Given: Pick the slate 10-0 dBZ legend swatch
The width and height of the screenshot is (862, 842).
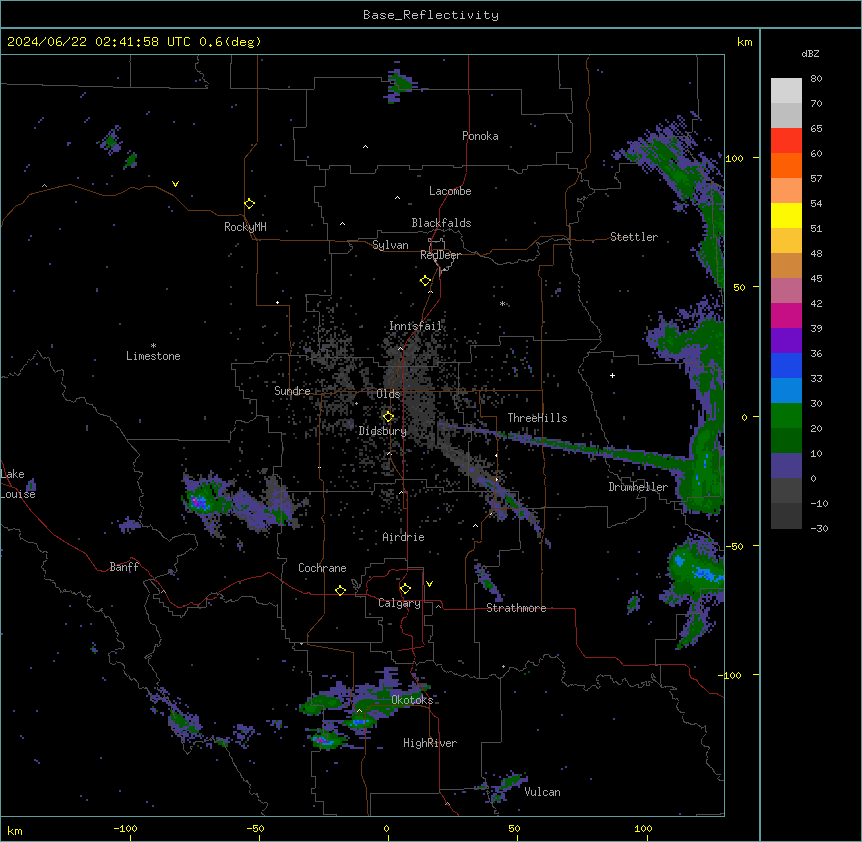Looking at the screenshot, I should [786, 466].
